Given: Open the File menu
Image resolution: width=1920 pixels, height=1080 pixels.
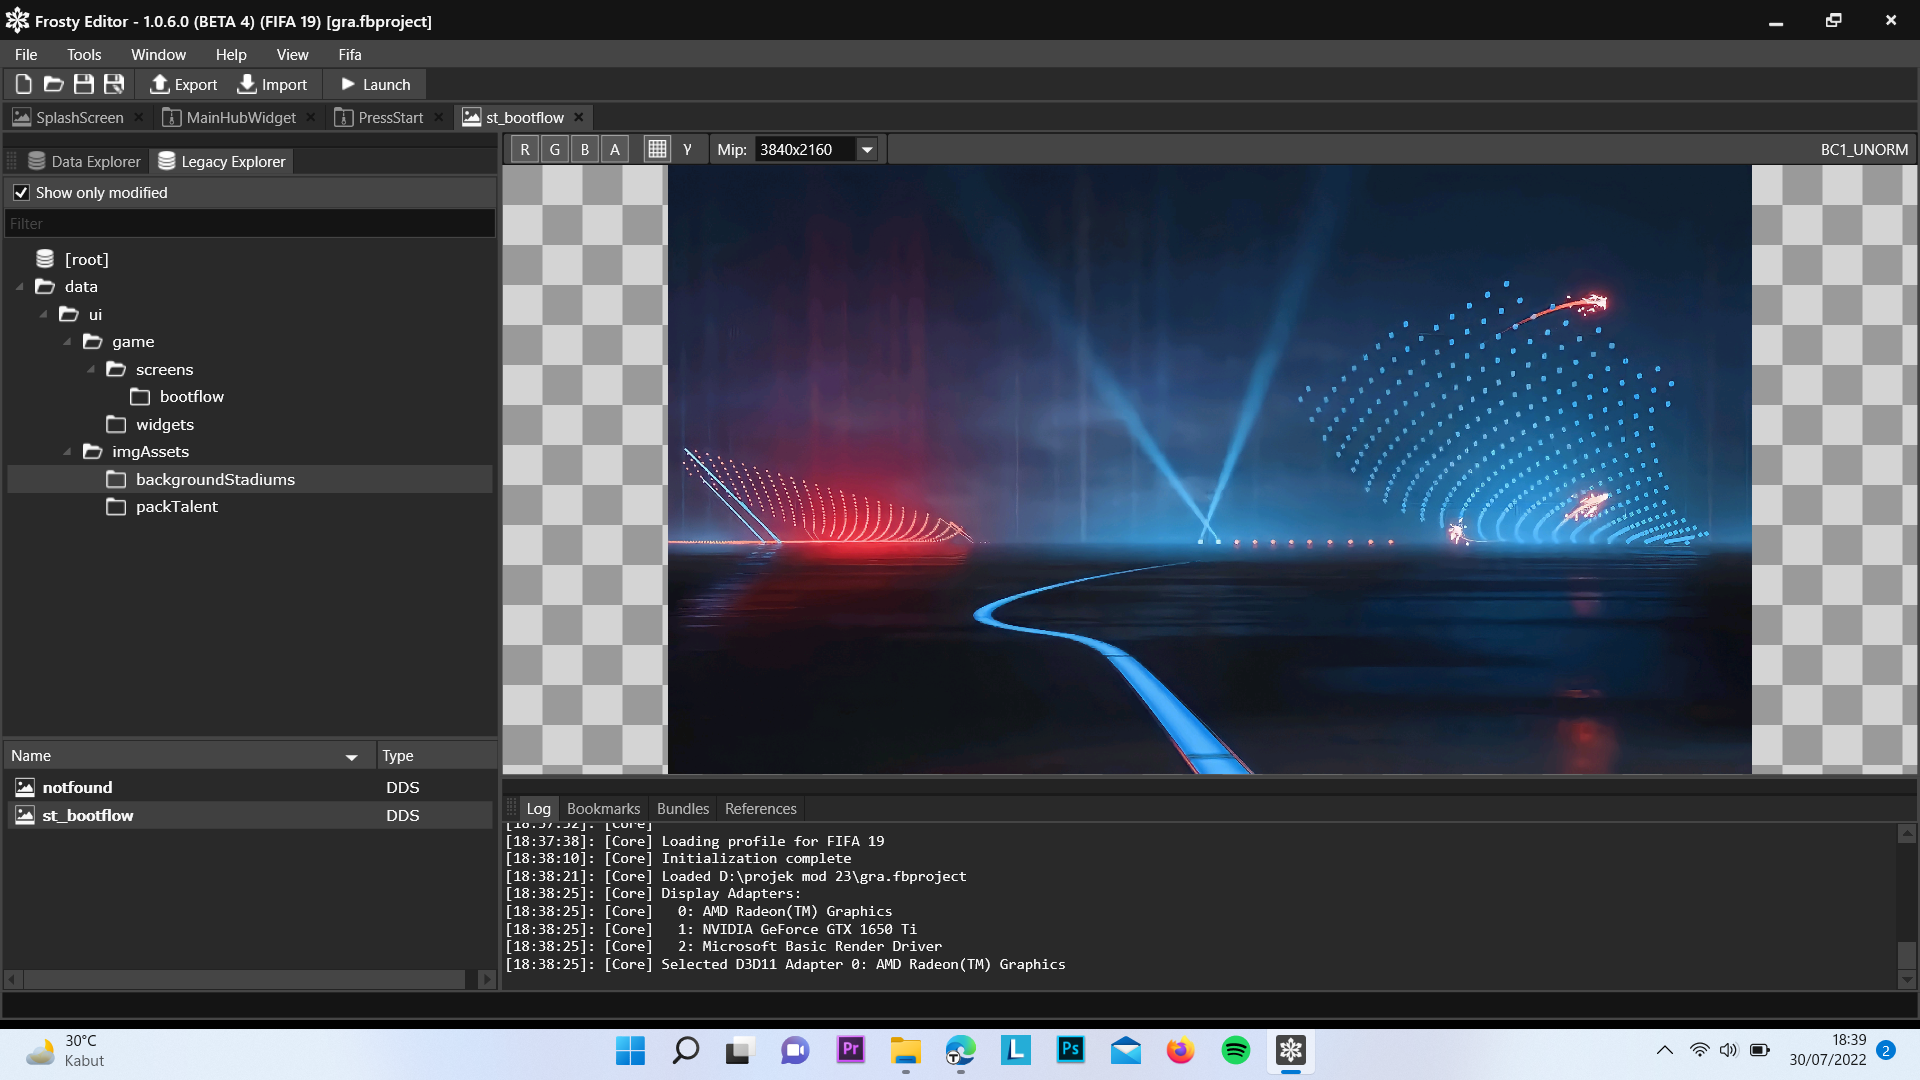Looking at the screenshot, I should pyautogui.click(x=26, y=54).
